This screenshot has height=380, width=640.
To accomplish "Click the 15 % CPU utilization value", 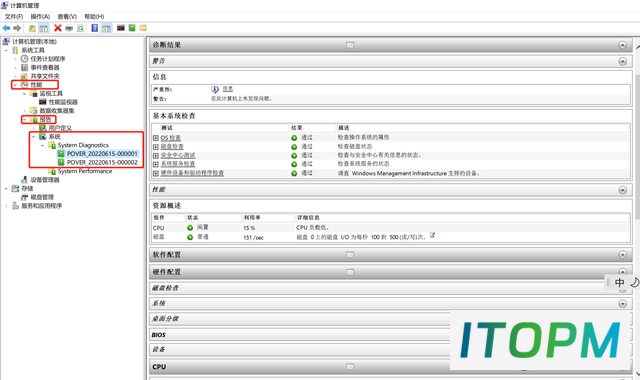I will point(249,228).
